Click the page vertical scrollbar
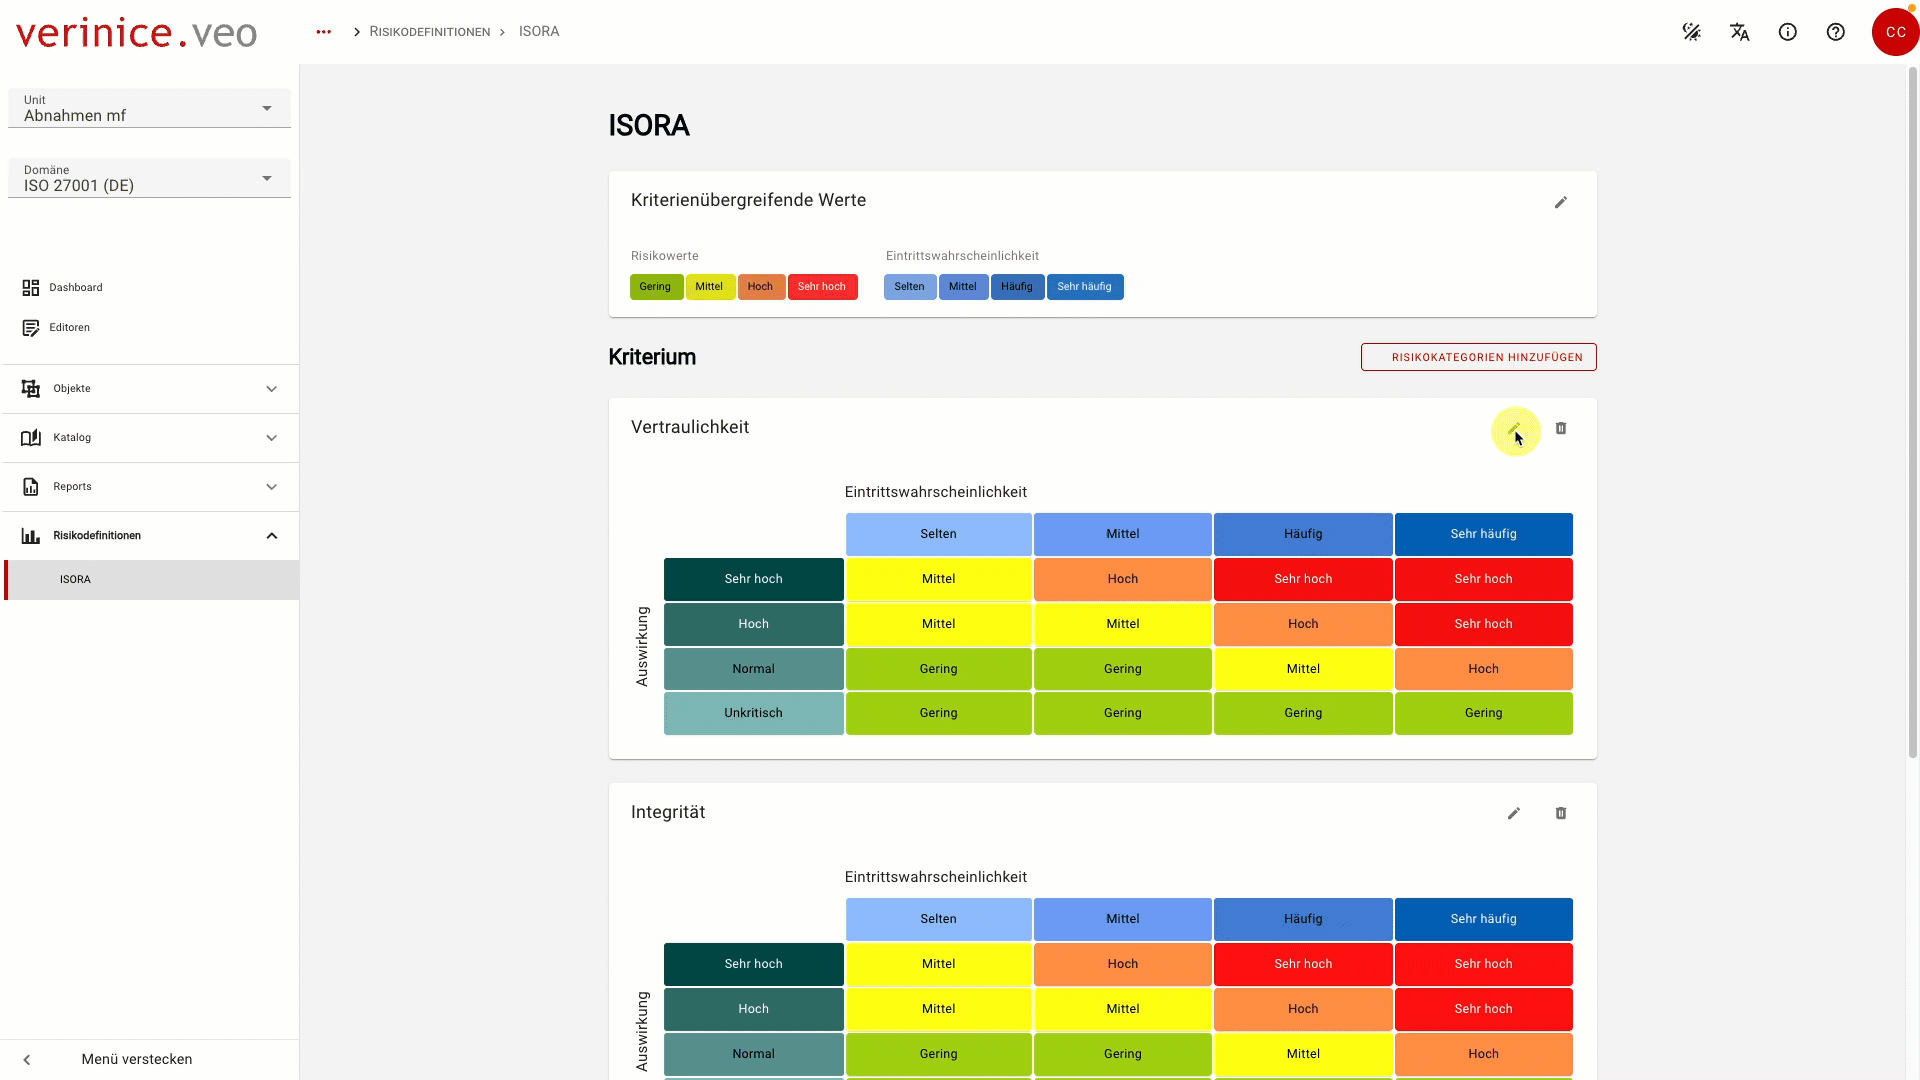The image size is (1920, 1080). (1913, 410)
